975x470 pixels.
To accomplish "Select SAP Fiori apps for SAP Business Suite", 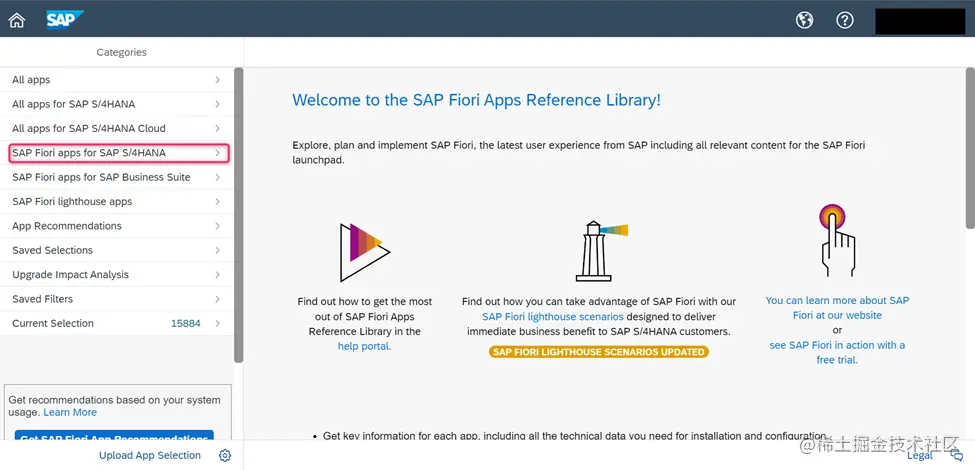I will click(x=117, y=177).
